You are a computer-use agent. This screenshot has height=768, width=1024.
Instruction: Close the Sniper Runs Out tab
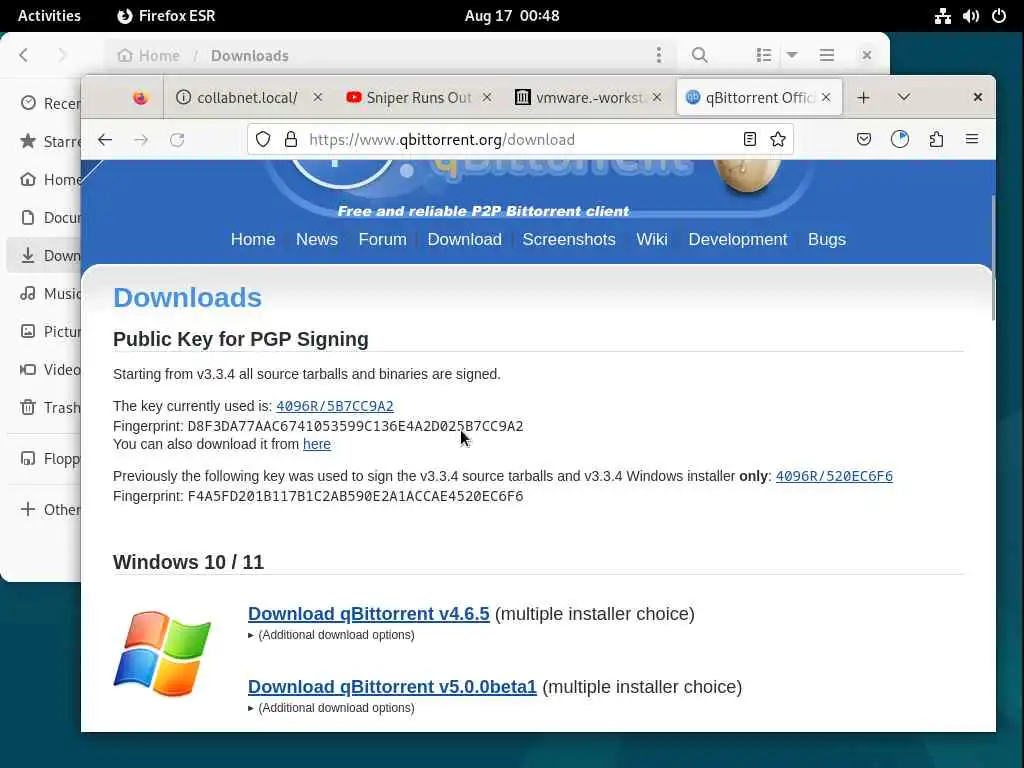[x=487, y=97]
